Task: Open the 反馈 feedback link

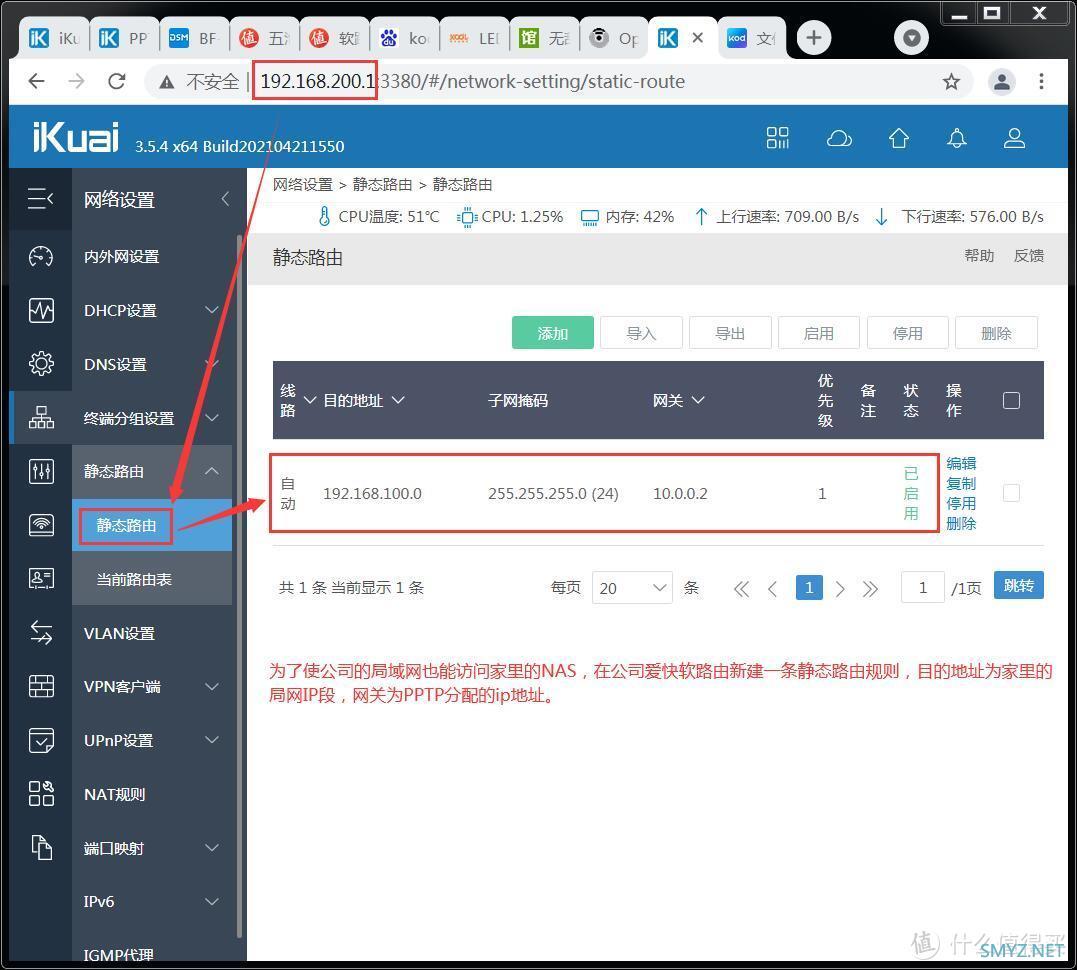Action: pos(1029,256)
